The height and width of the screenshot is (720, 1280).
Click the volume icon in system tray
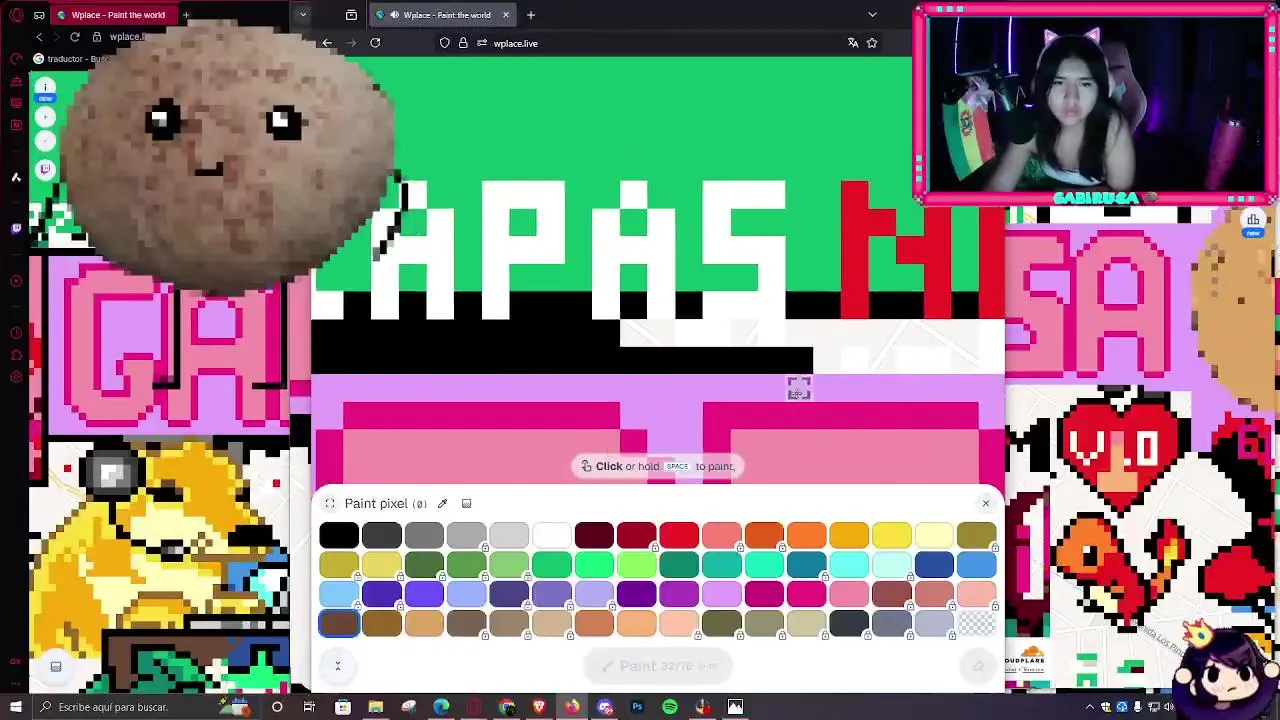pyautogui.click(x=1169, y=707)
